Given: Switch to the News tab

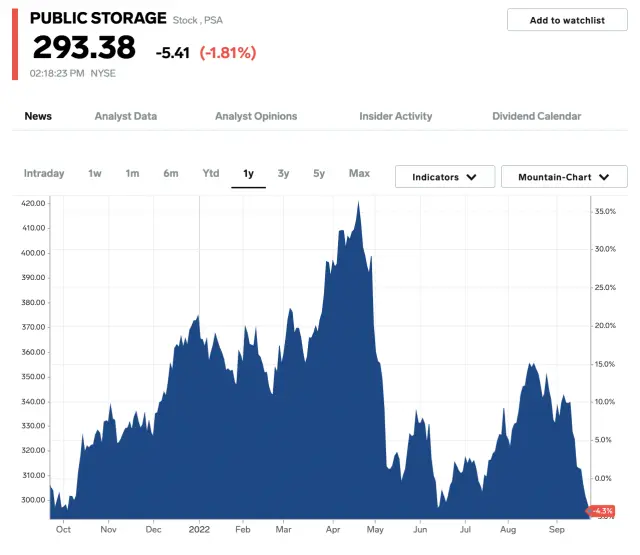Looking at the screenshot, I should (x=38, y=116).
